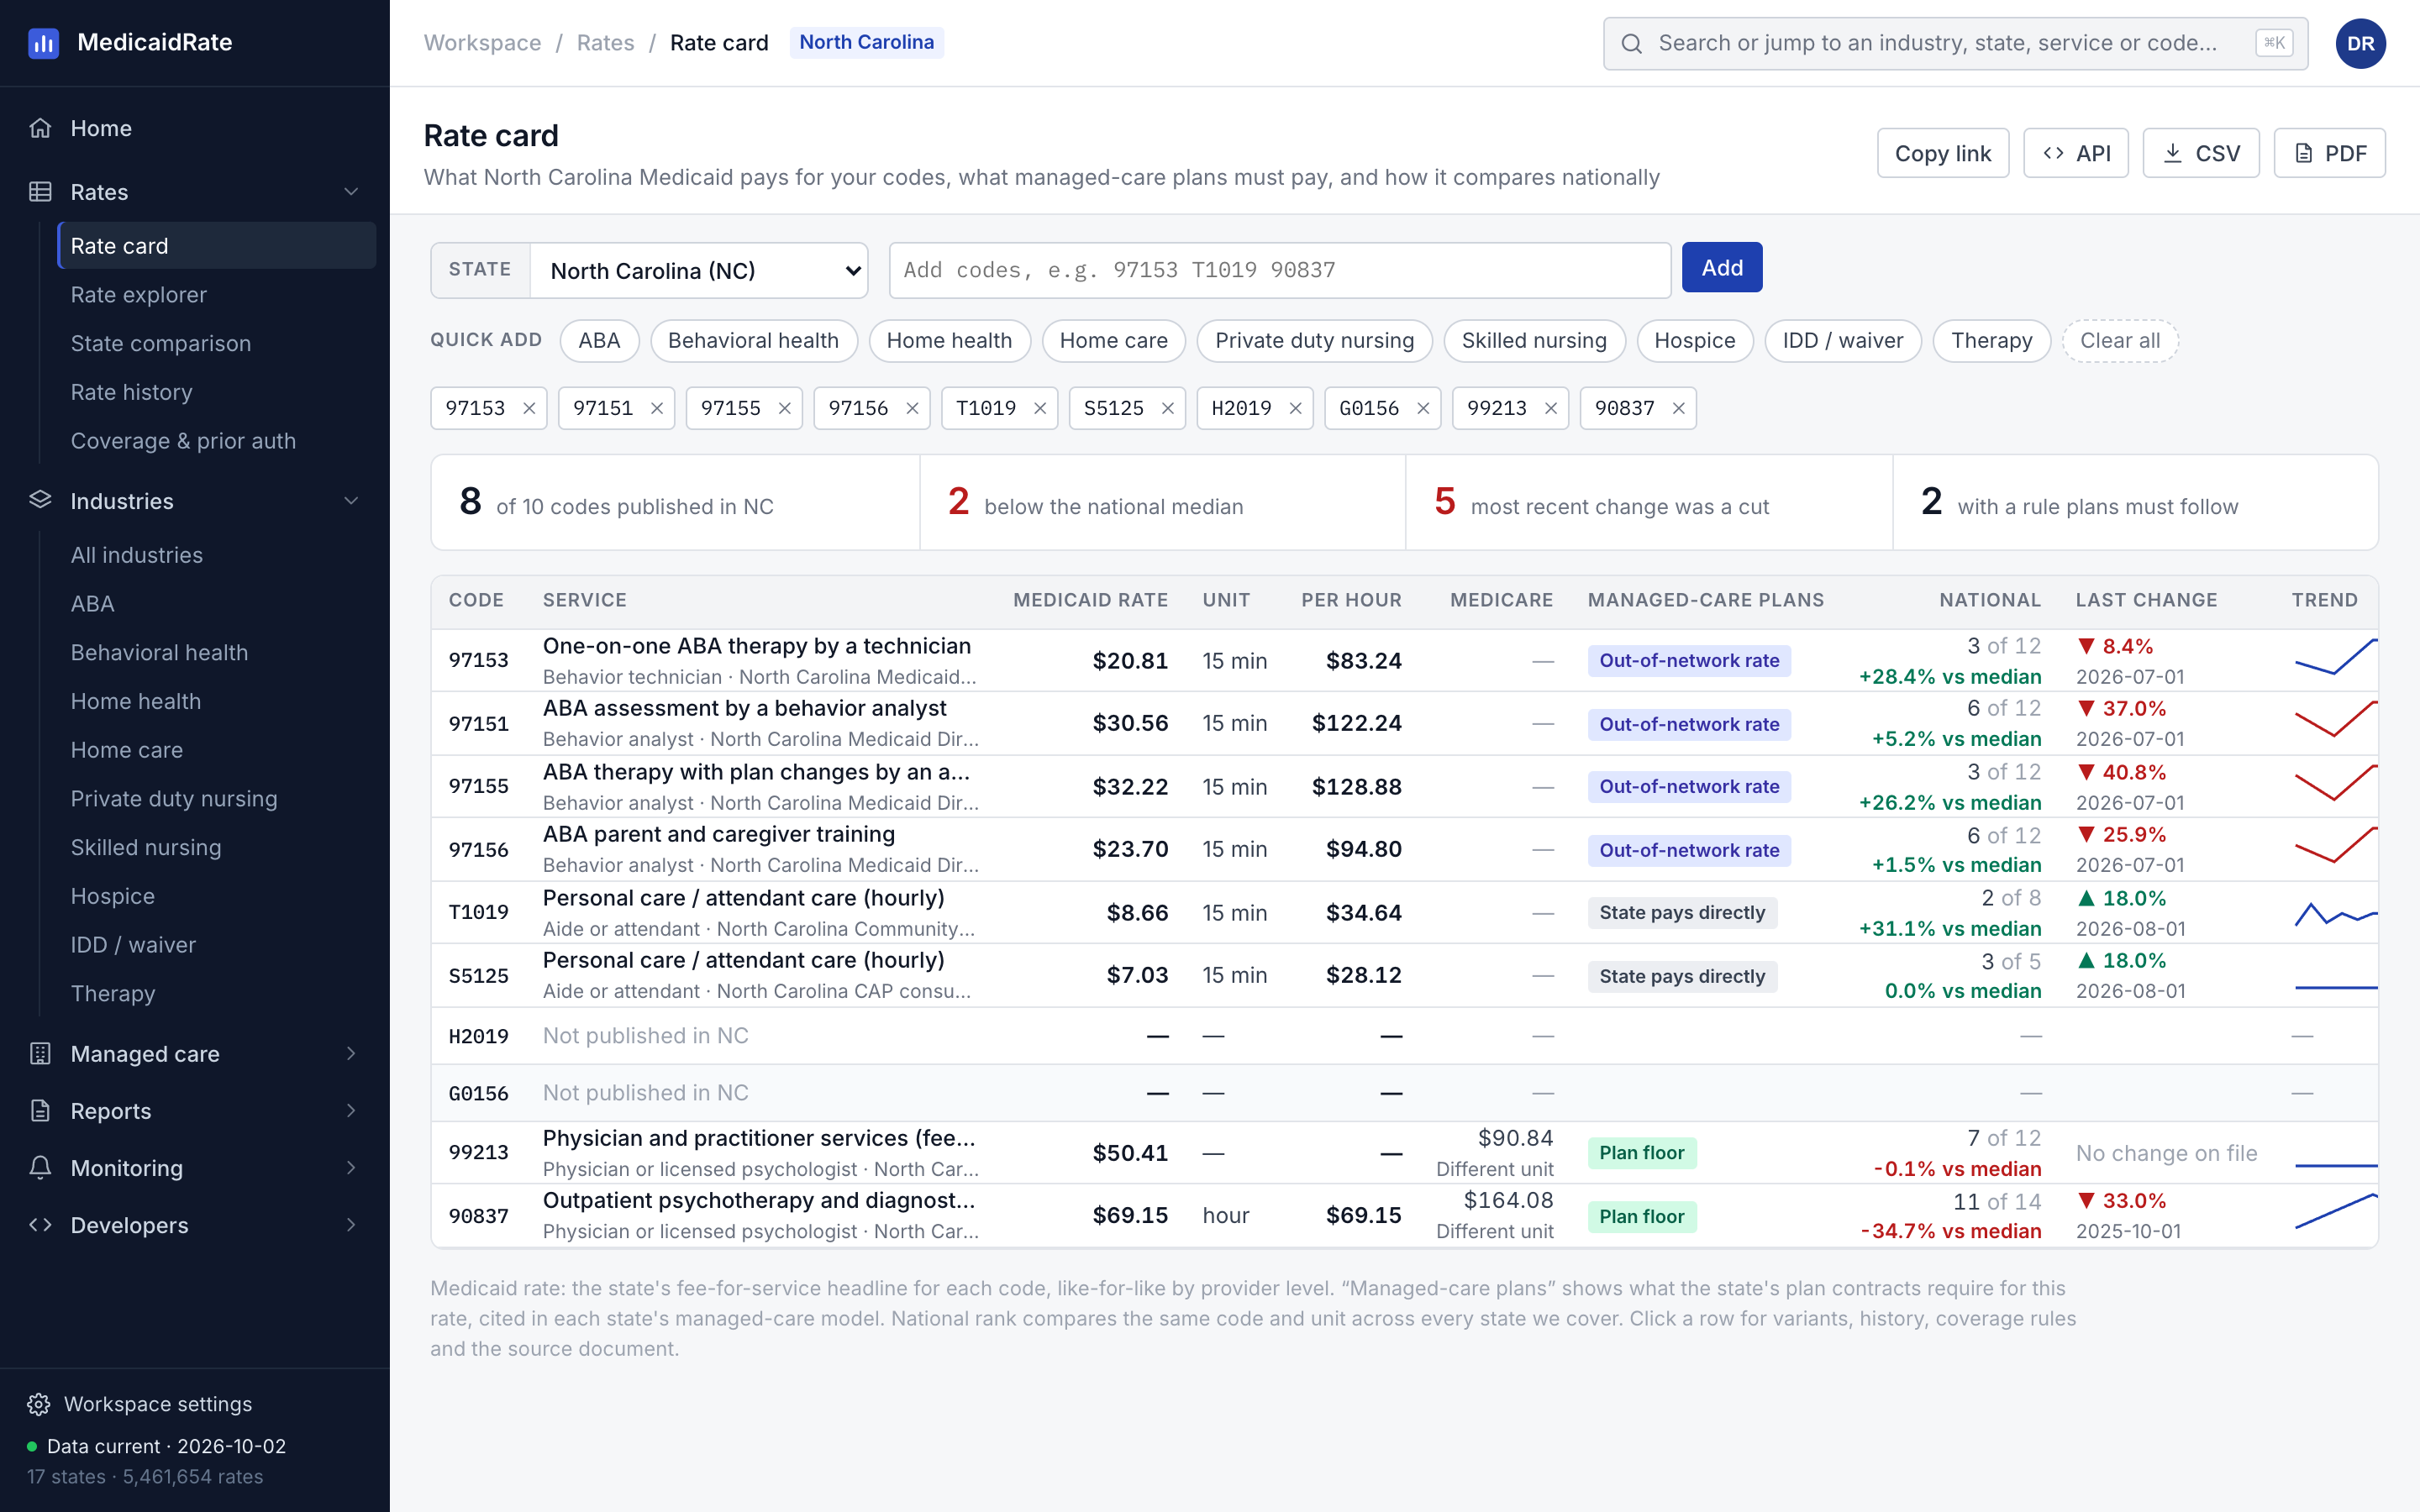Click Clear all codes
This screenshot has width=2420, height=1512.
(2119, 341)
